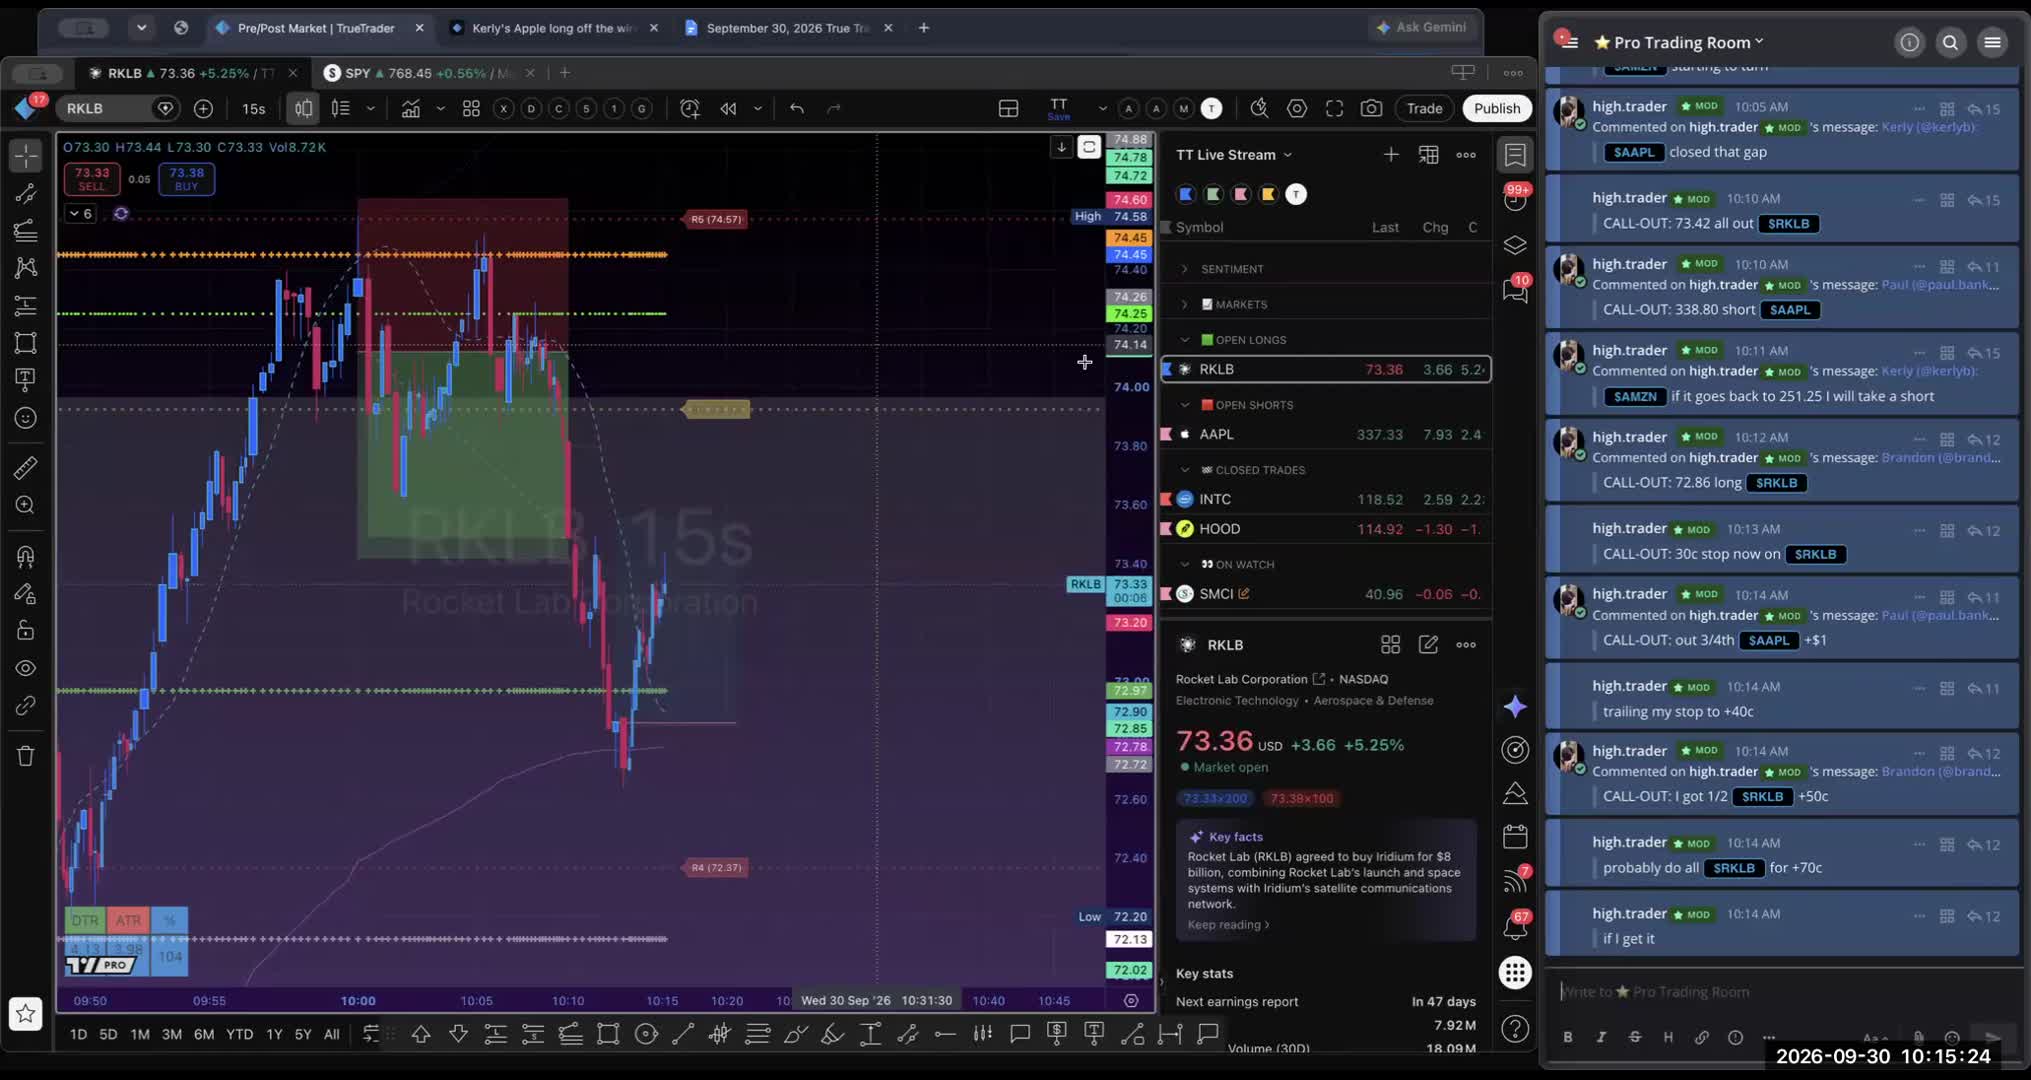
Task: Open the calendar panel icon
Action: coord(1514,836)
